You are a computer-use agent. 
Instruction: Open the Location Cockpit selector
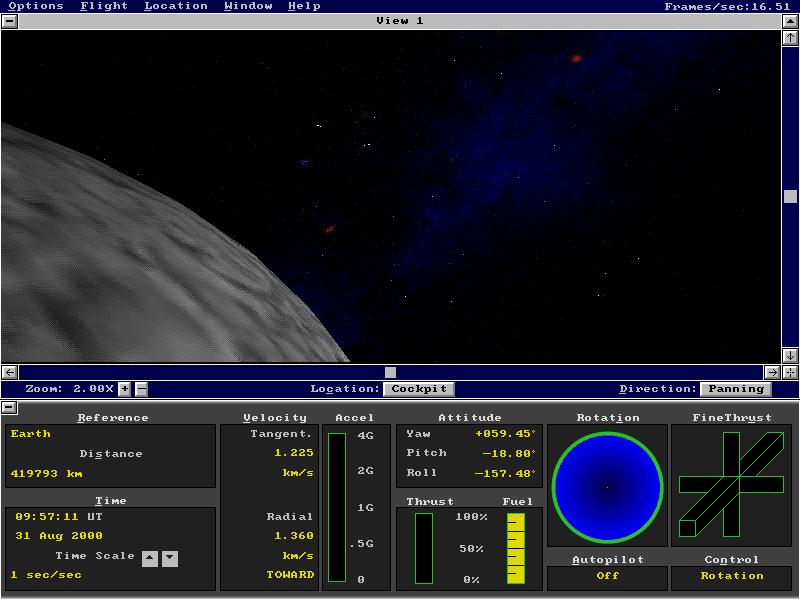418,389
